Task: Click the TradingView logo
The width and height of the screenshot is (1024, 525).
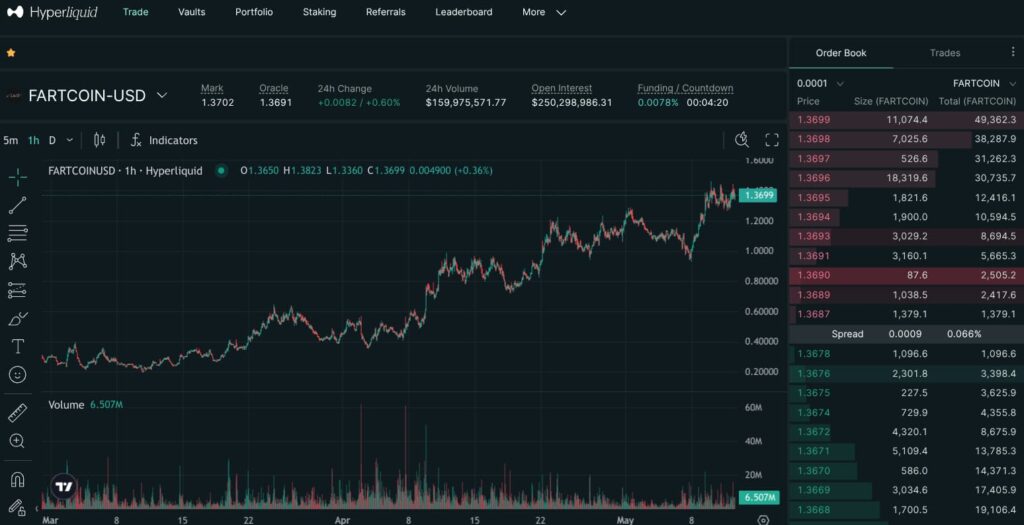Action: (63, 486)
